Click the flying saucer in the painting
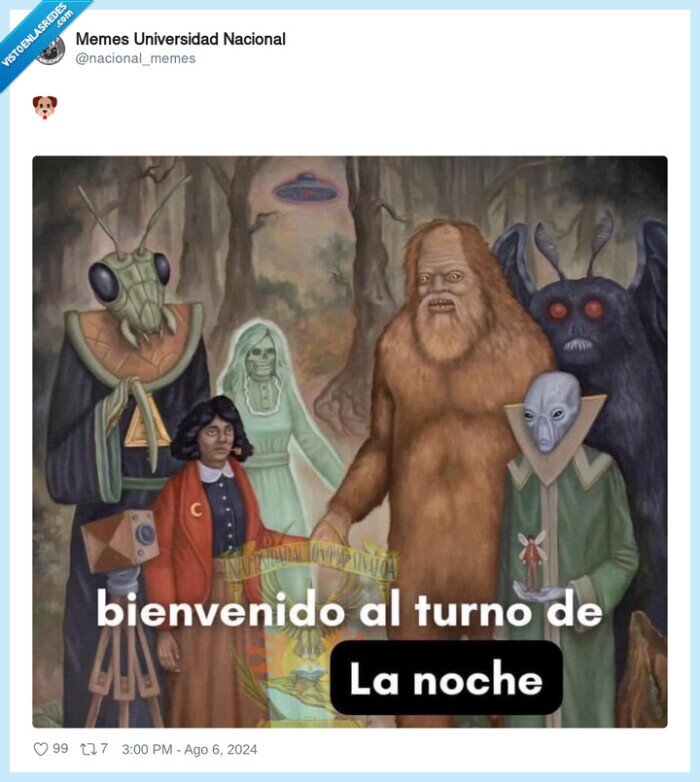The width and height of the screenshot is (700, 782). click(x=307, y=190)
